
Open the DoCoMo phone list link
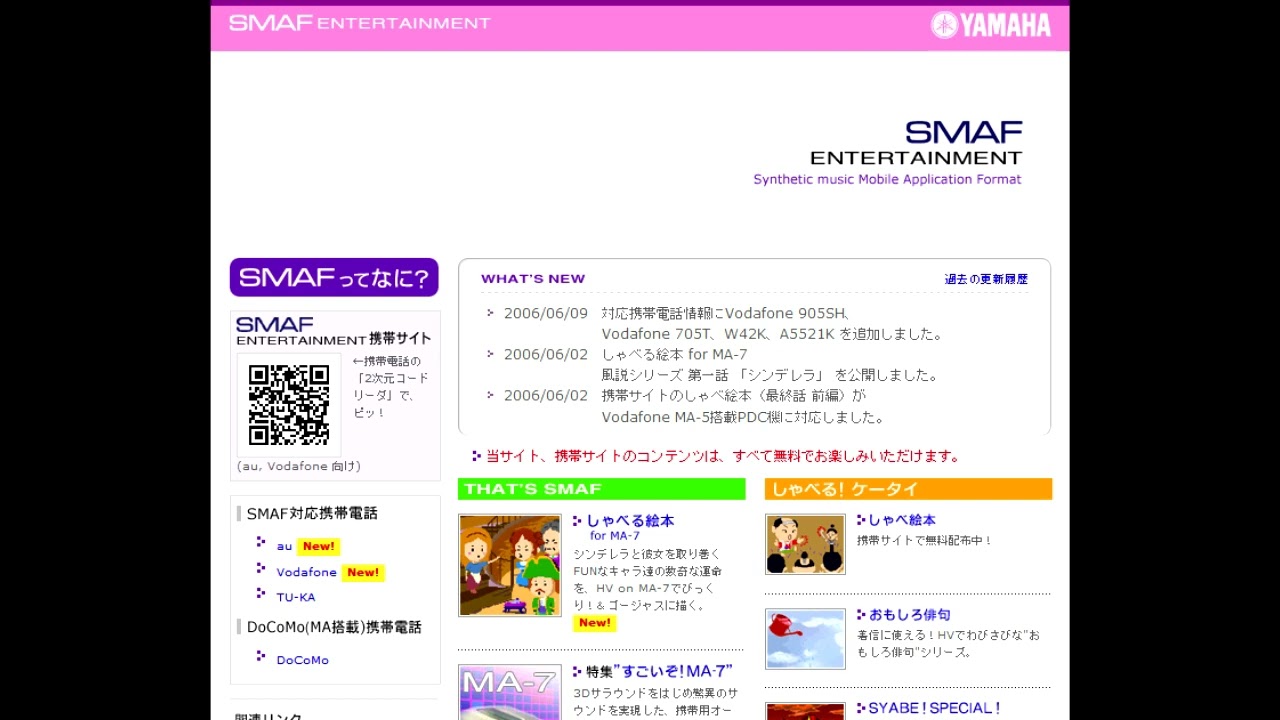pyautogui.click(x=302, y=660)
